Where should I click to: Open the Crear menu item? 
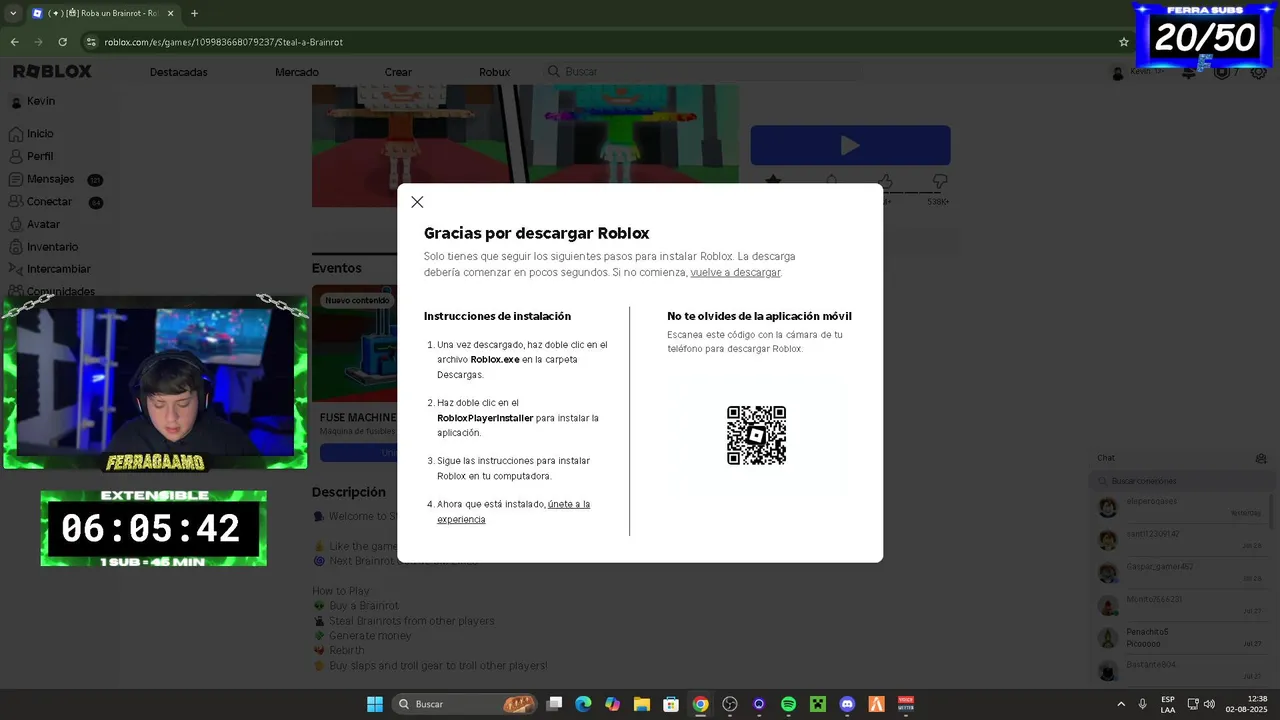click(x=398, y=72)
